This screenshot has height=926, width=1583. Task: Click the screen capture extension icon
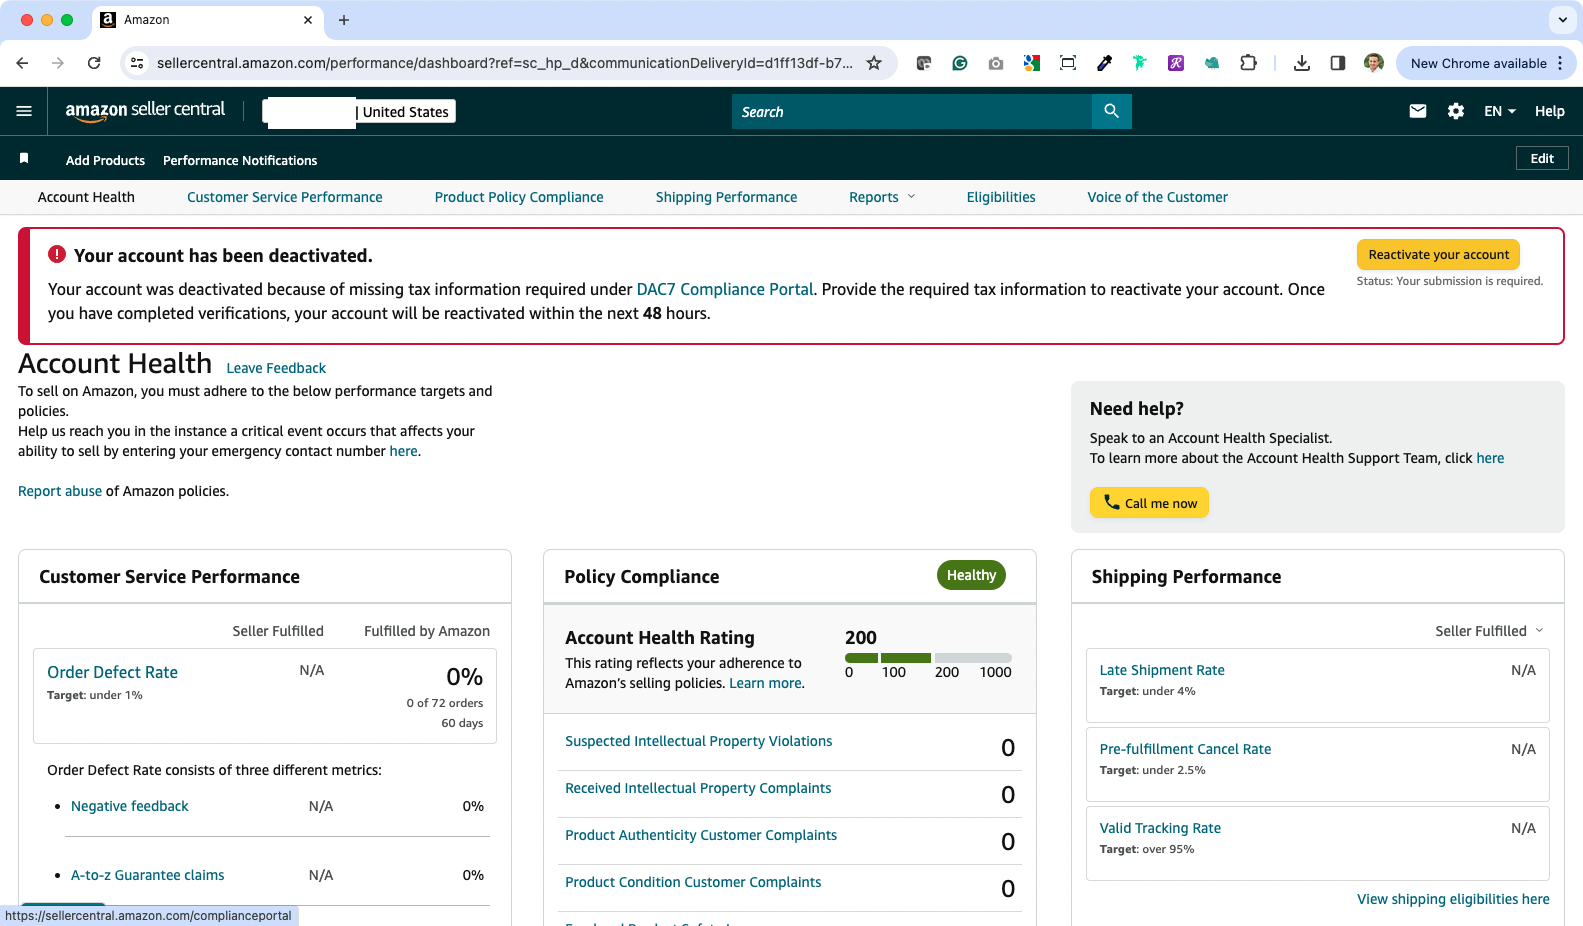[1068, 63]
